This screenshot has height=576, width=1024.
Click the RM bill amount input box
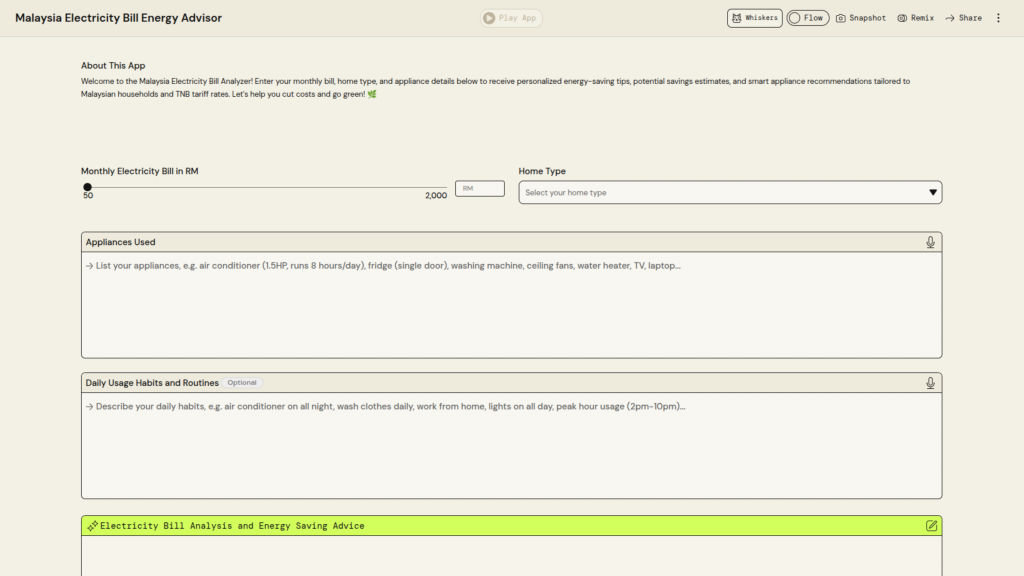(480, 188)
